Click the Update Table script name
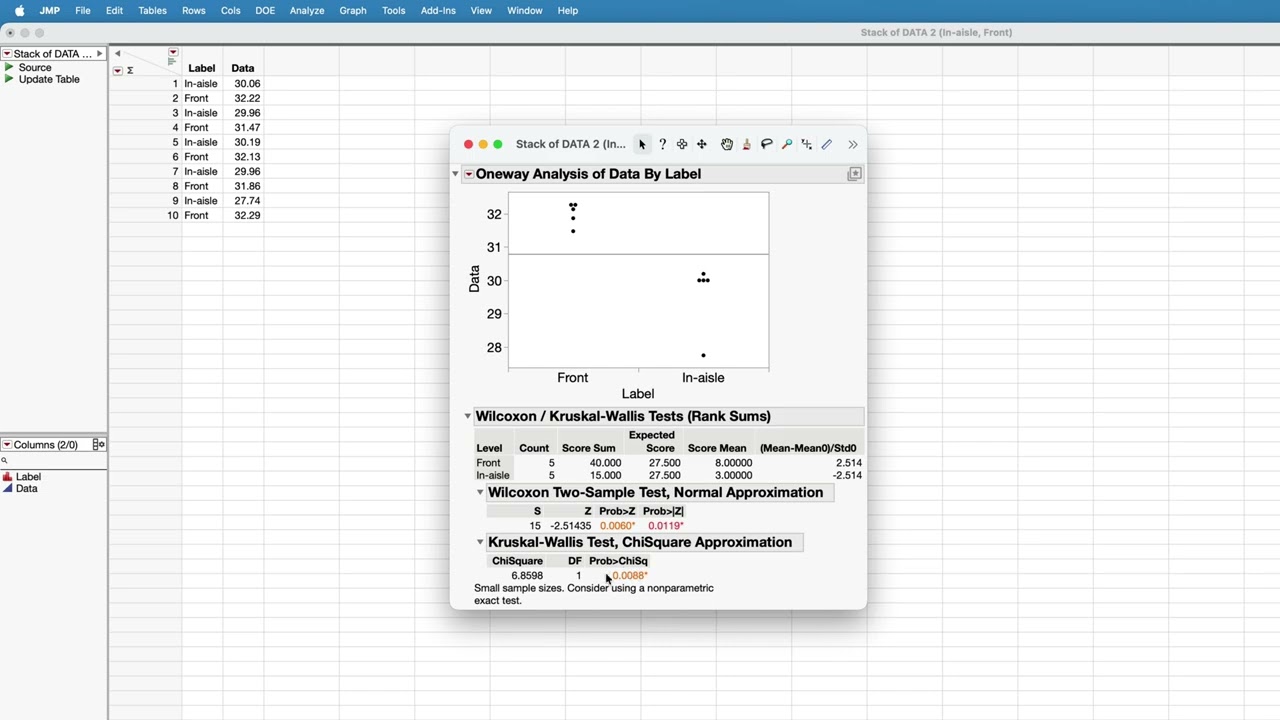 (49, 79)
